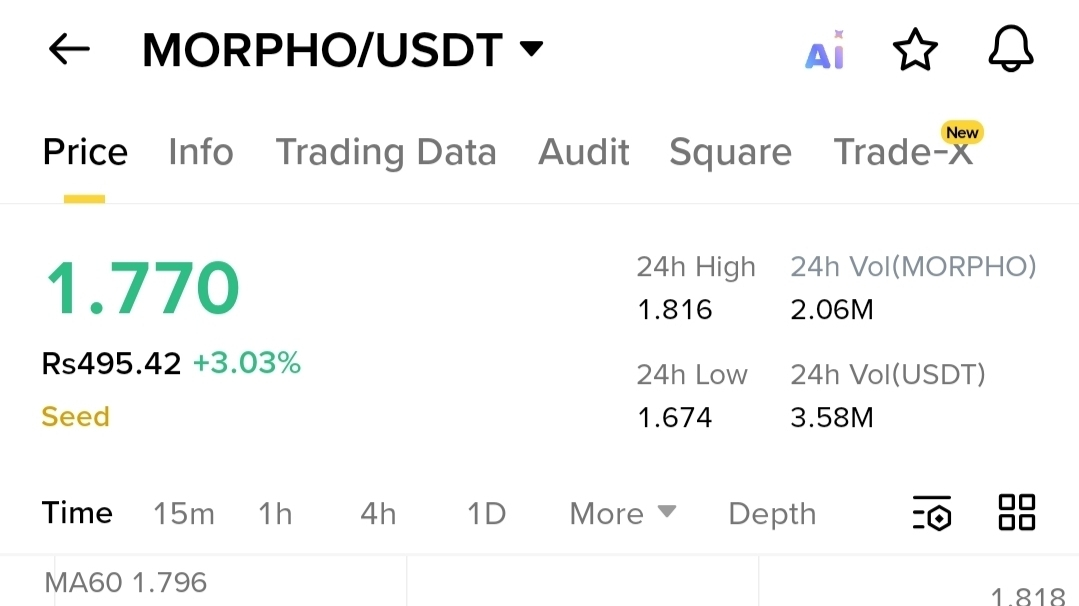Set a price alert with bell icon

click(1010, 49)
